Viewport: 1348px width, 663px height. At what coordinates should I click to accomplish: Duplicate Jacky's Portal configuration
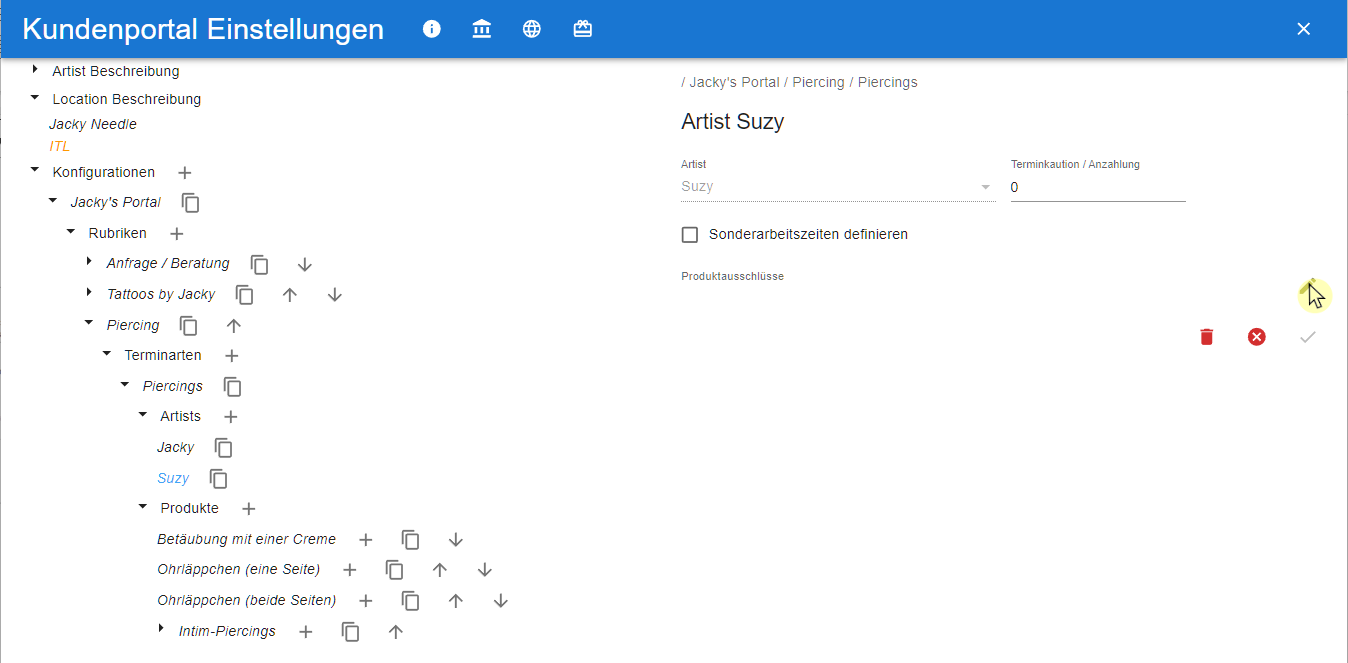tap(191, 203)
